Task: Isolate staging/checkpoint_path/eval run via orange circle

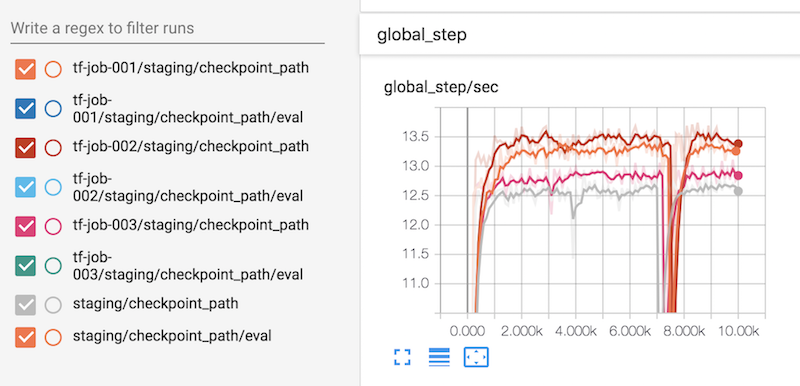Action: pyautogui.click(x=53, y=337)
